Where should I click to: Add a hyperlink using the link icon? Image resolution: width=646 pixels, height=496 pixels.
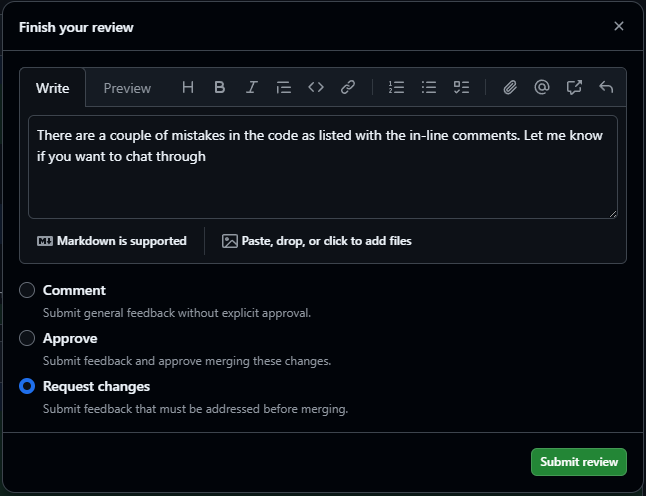348,88
